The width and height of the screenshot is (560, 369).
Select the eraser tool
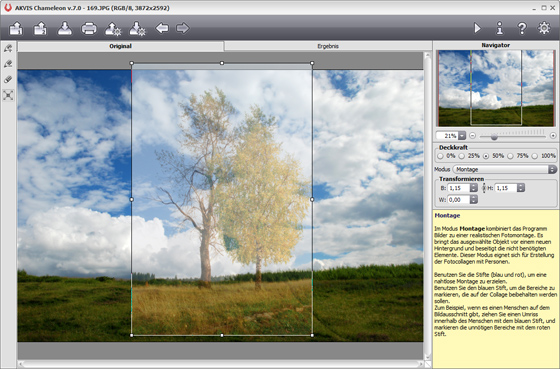coord(8,79)
